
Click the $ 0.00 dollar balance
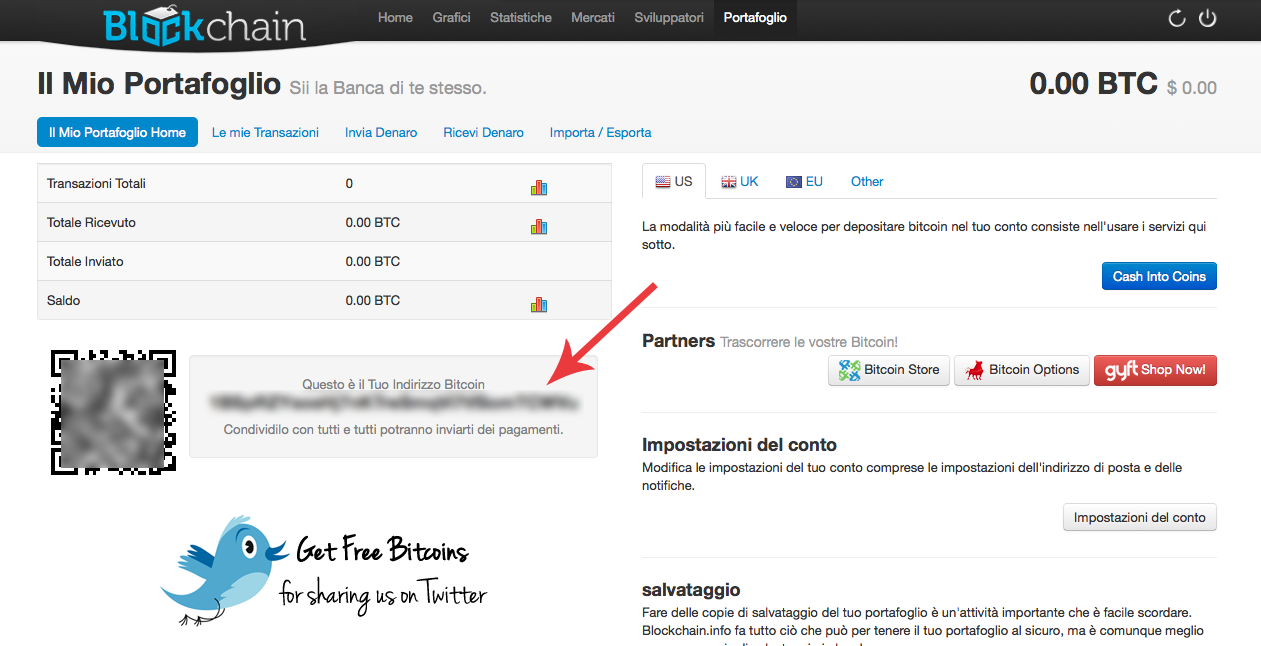[x=1192, y=88]
